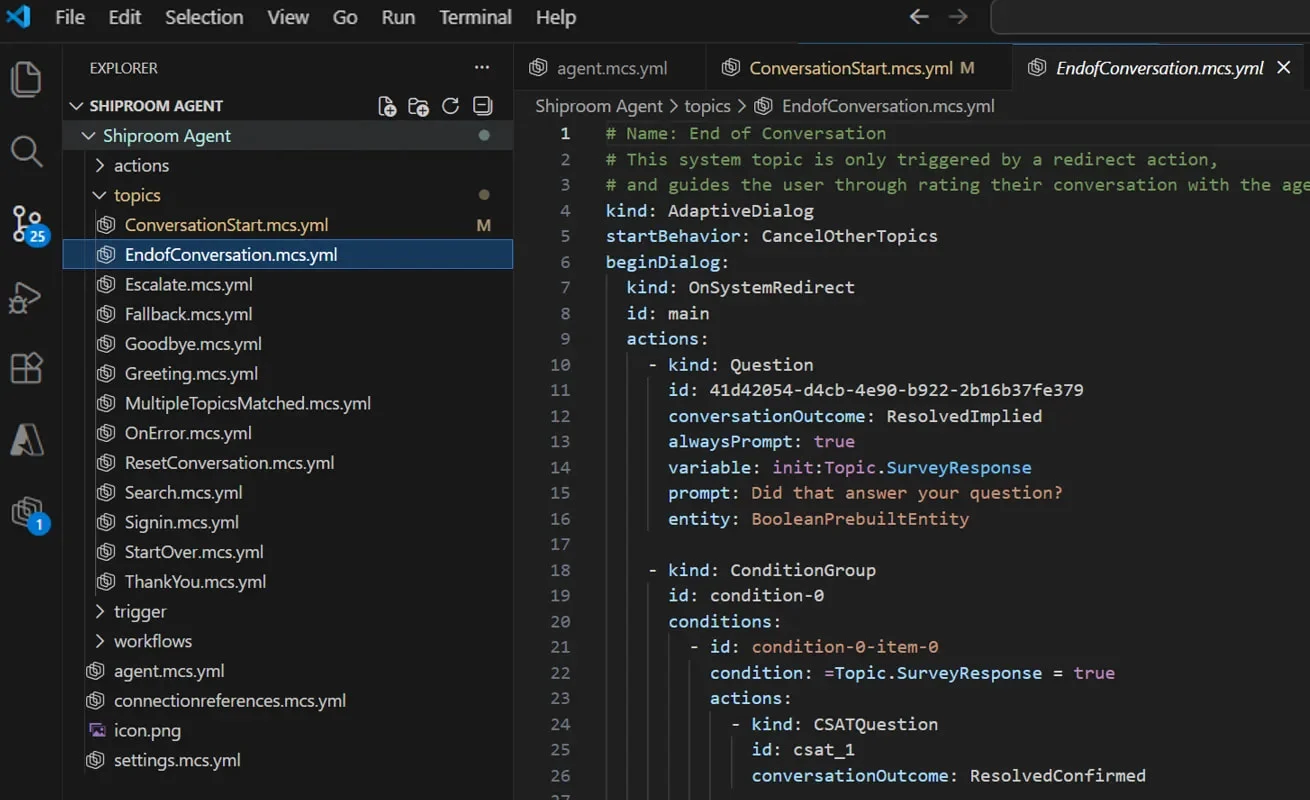Open Views and More Actions menu
This screenshot has width=1310, height=800.
coord(482,67)
